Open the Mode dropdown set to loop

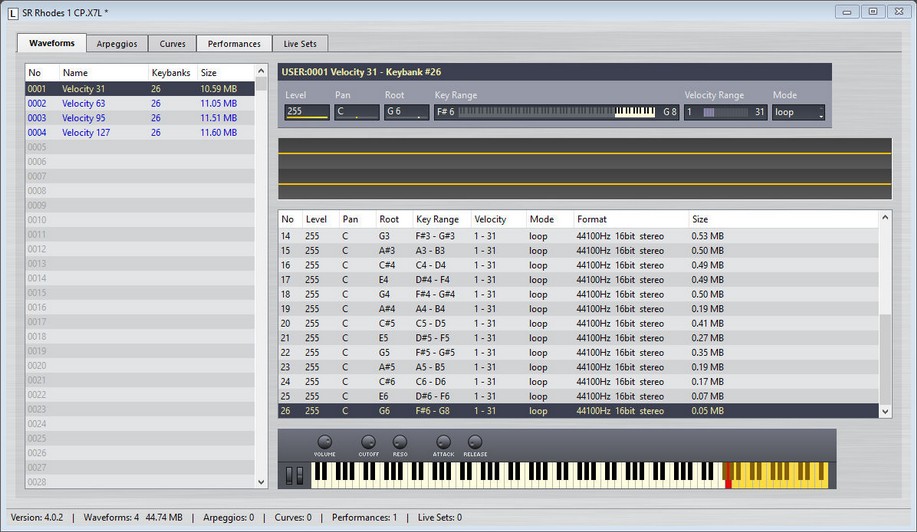(798, 112)
